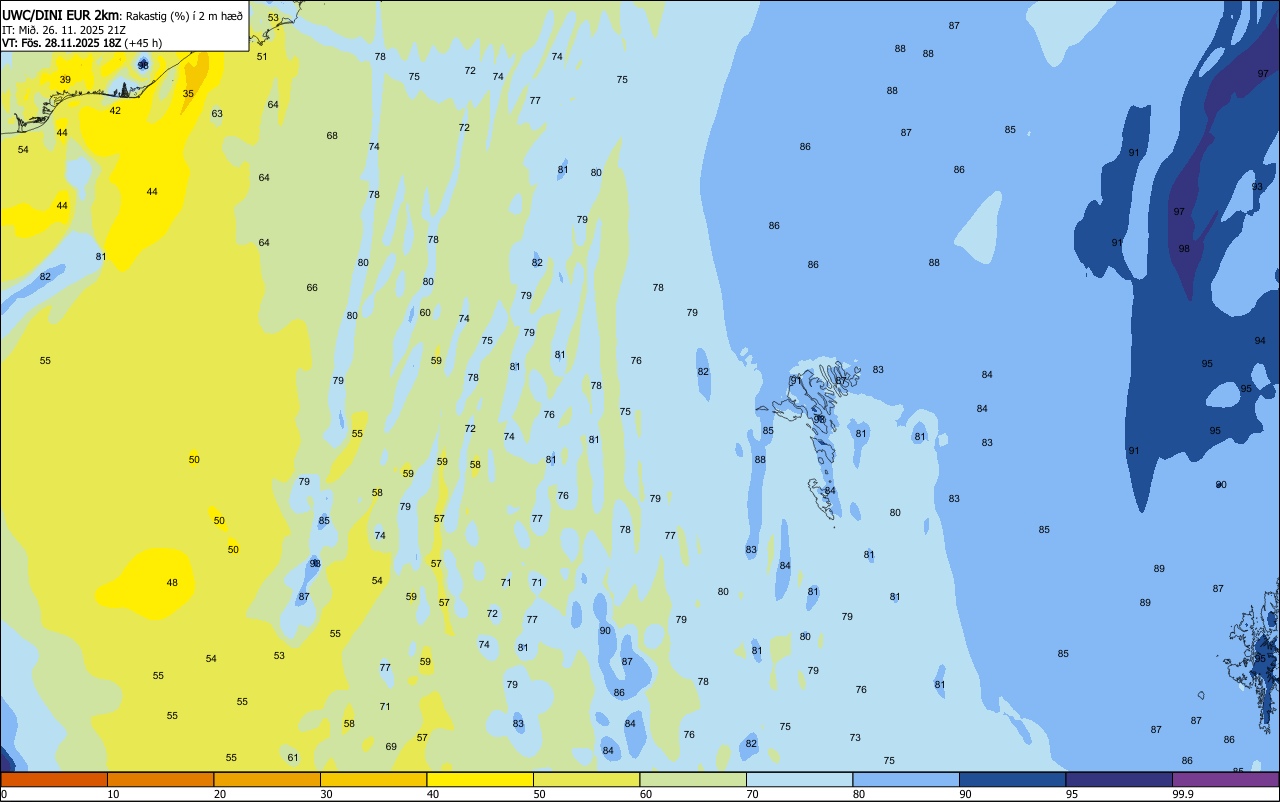The image size is (1280, 802).
Task: Click the humidity value 69 on the map
Action: click(391, 747)
